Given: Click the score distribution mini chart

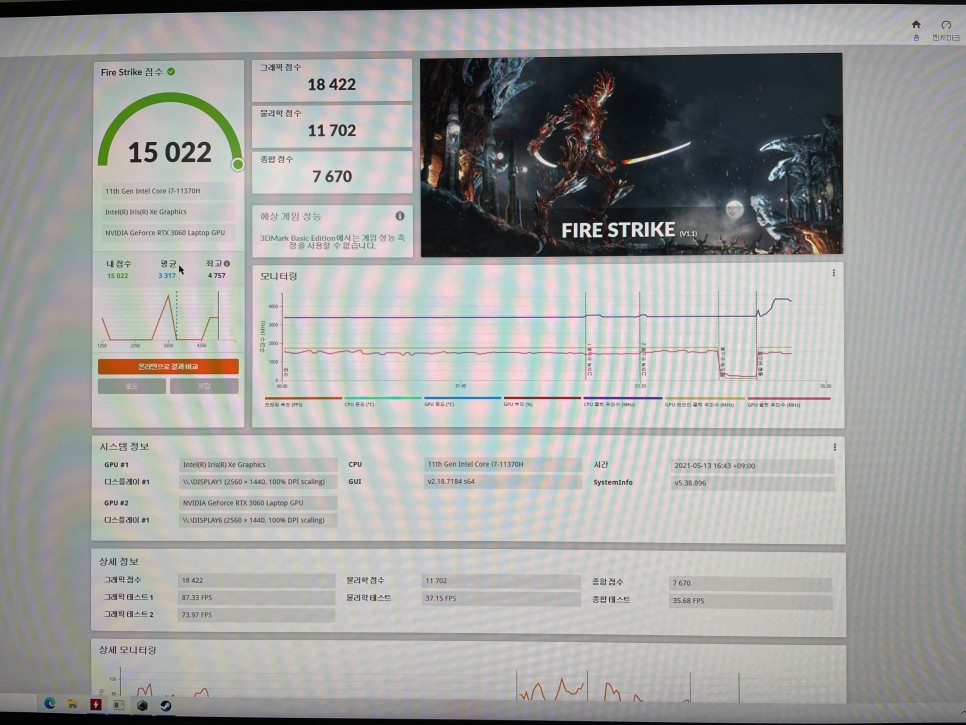Looking at the screenshot, I should click(168, 317).
